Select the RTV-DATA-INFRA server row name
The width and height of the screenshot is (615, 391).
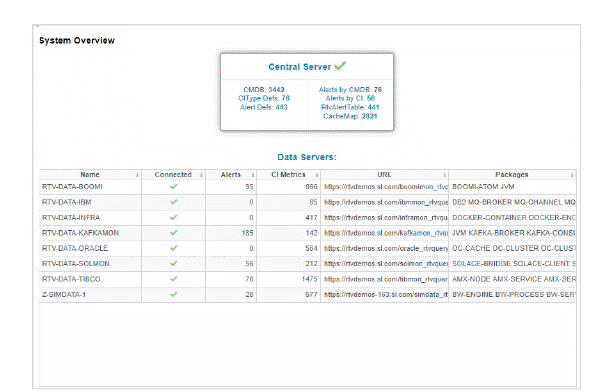tap(71, 217)
